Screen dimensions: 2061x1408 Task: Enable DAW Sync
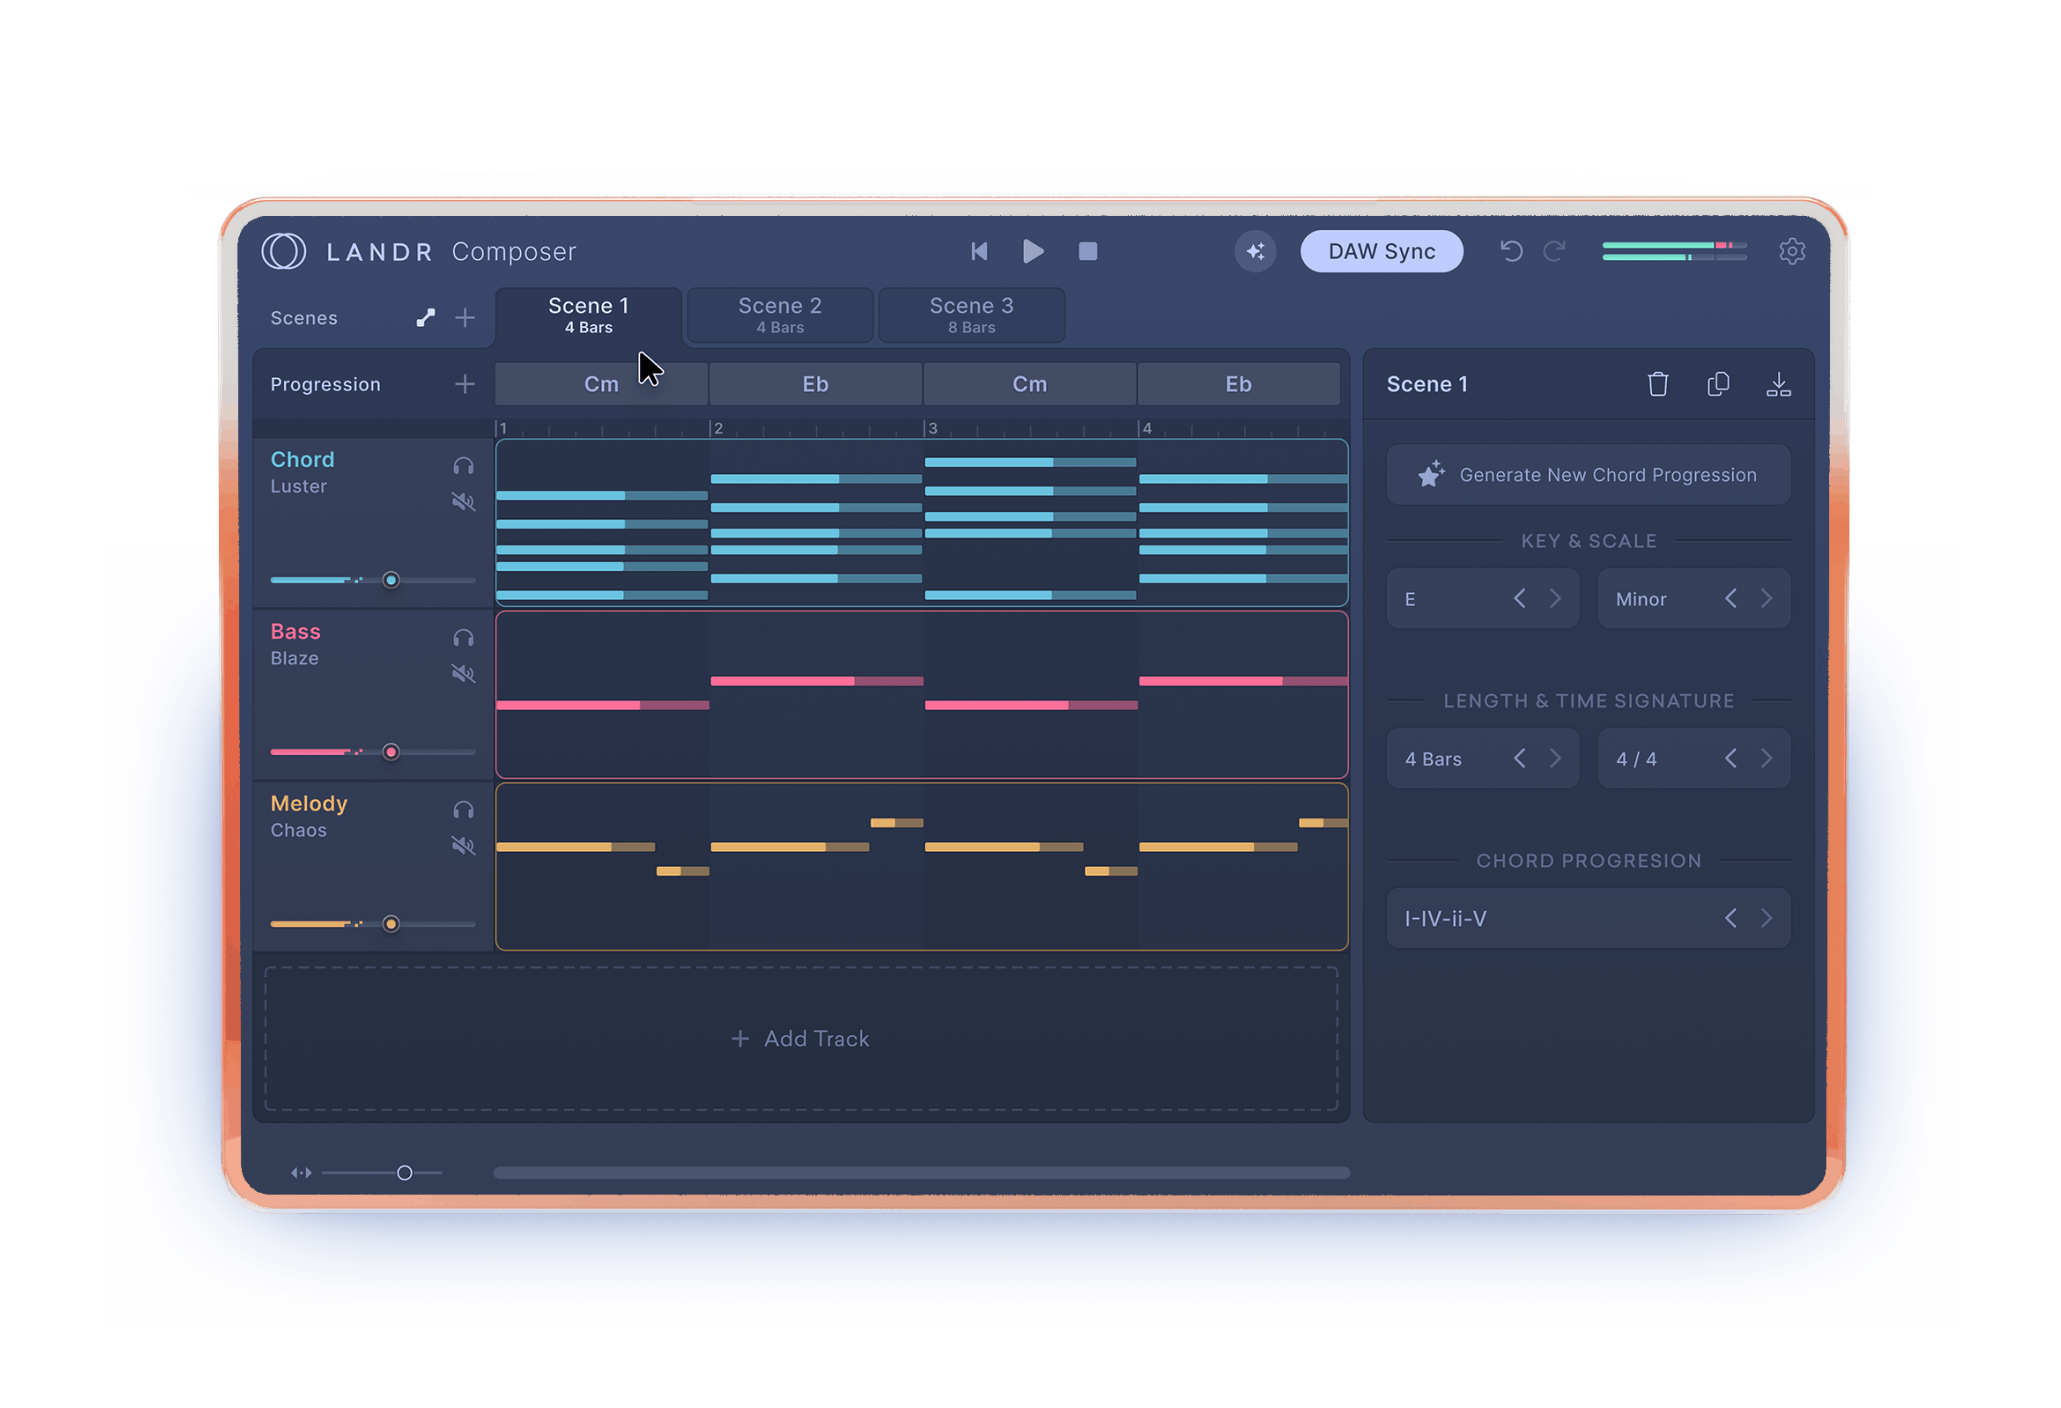[x=1381, y=251]
